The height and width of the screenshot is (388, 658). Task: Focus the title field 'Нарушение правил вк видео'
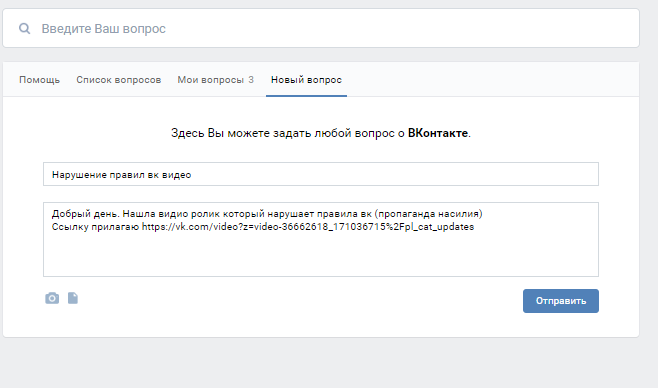tap(321, 174)
